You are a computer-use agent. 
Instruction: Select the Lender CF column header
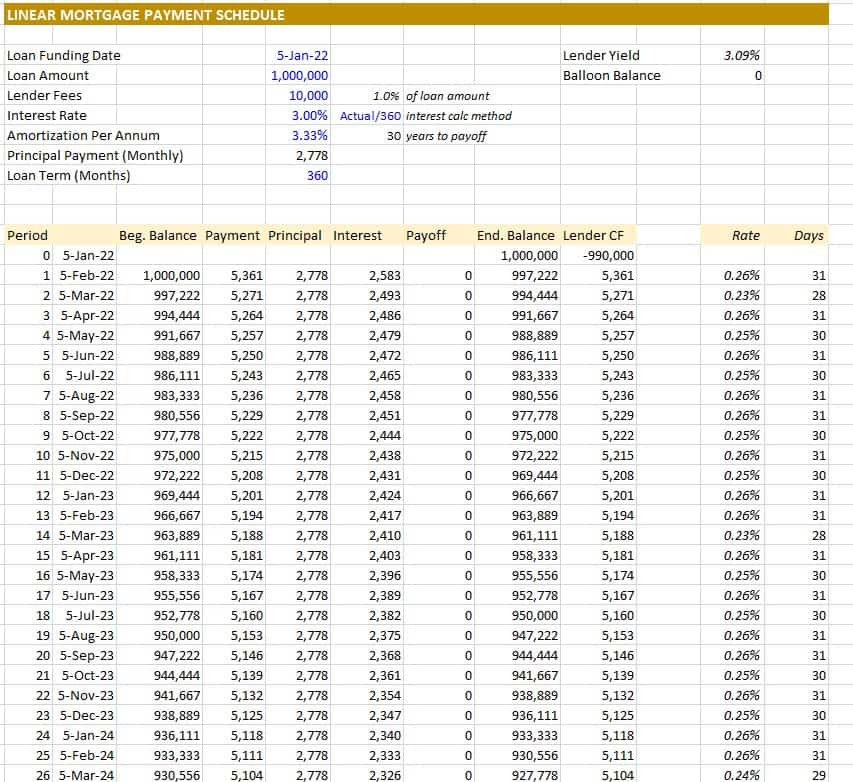pyautogui.click(x=593, y=236)
